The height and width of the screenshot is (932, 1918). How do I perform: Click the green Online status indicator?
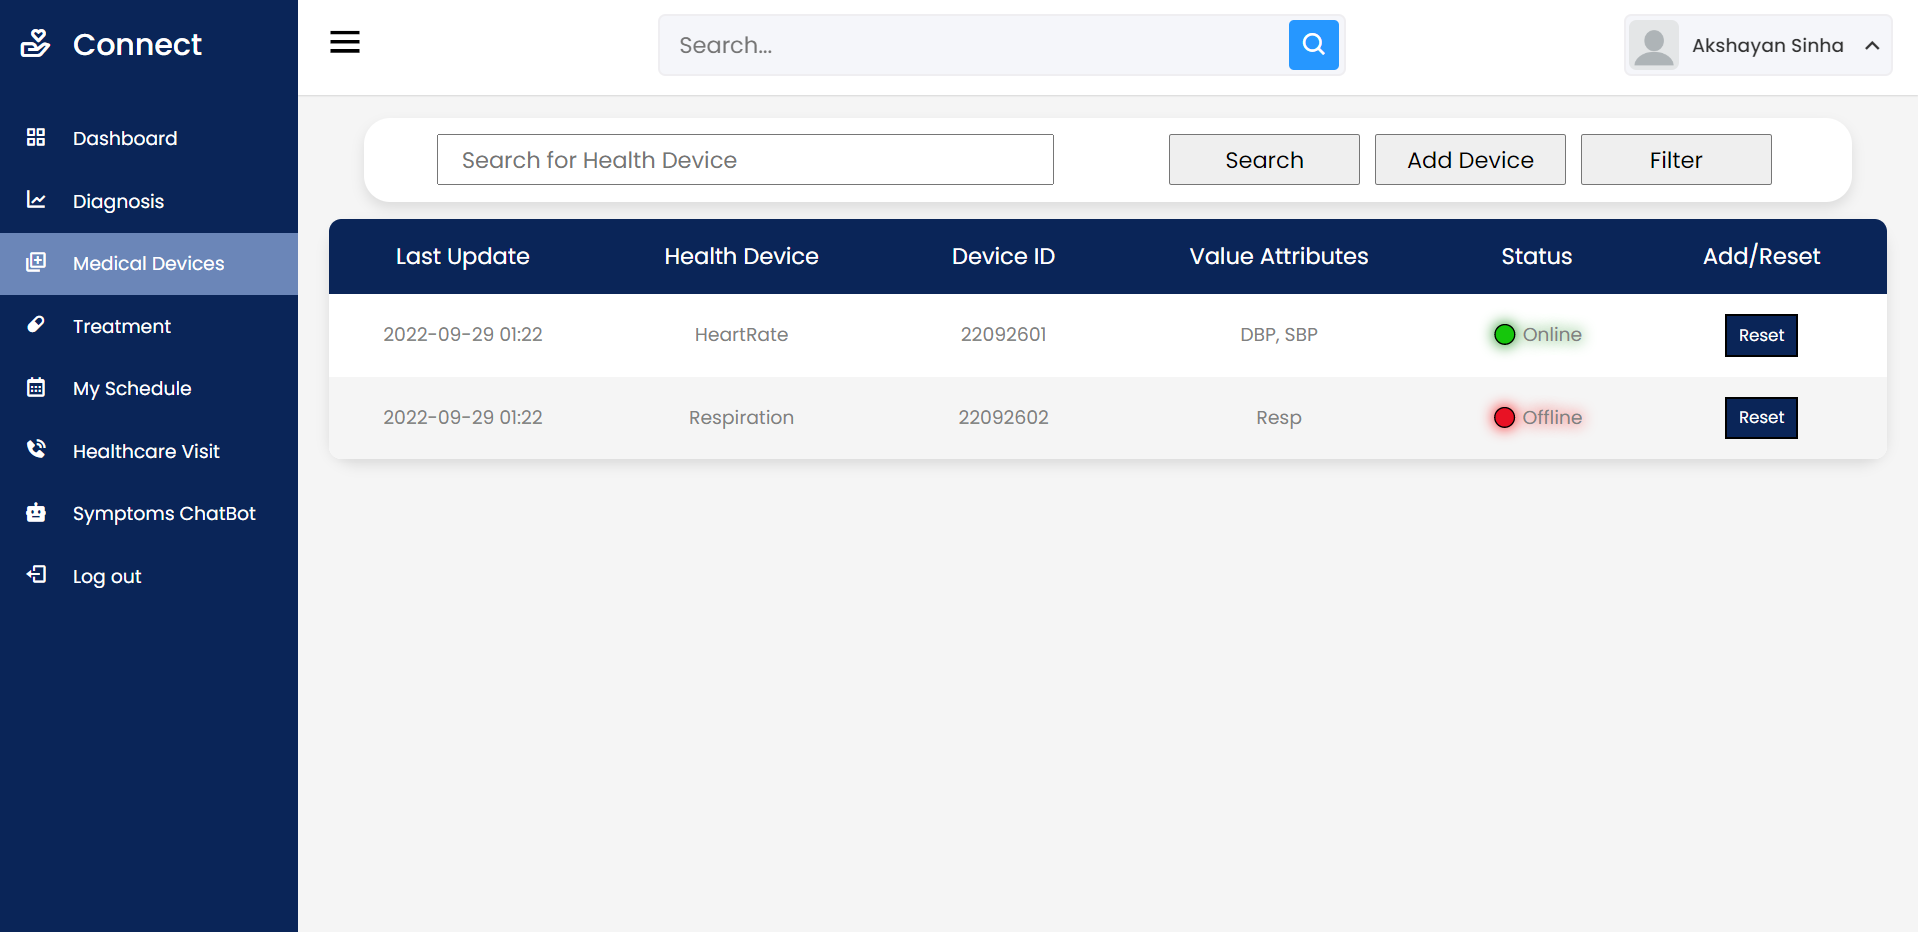[x=1505, y=334]
